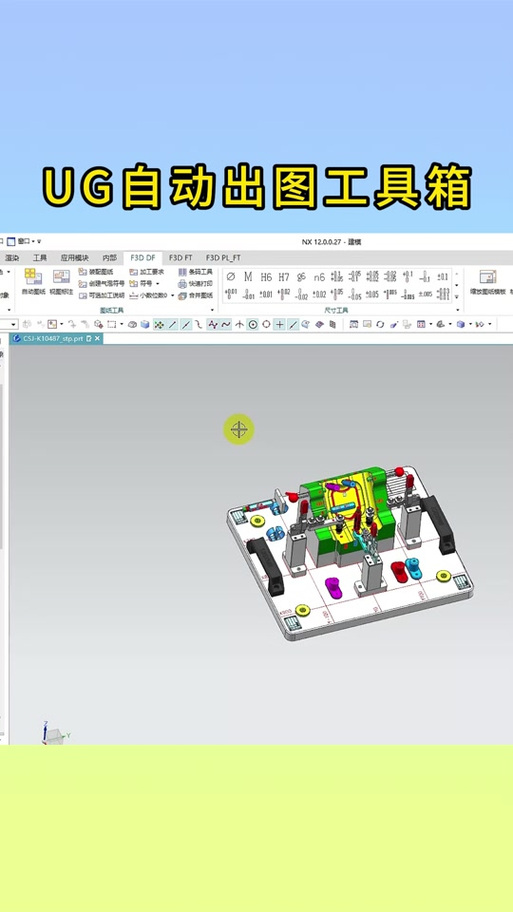Open the 装配图纸 assembly drawing tool

tap(96, 272)
